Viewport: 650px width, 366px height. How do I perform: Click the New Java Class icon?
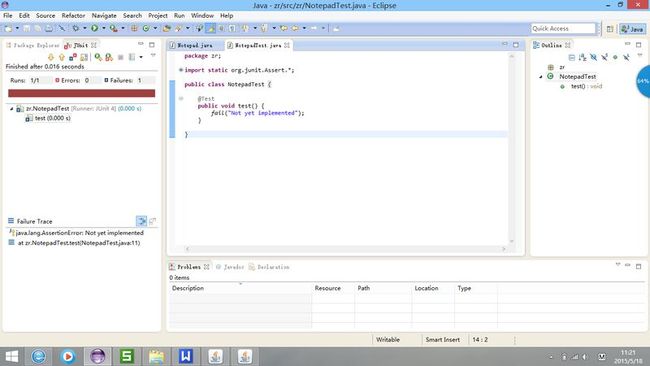click(146, 28)
